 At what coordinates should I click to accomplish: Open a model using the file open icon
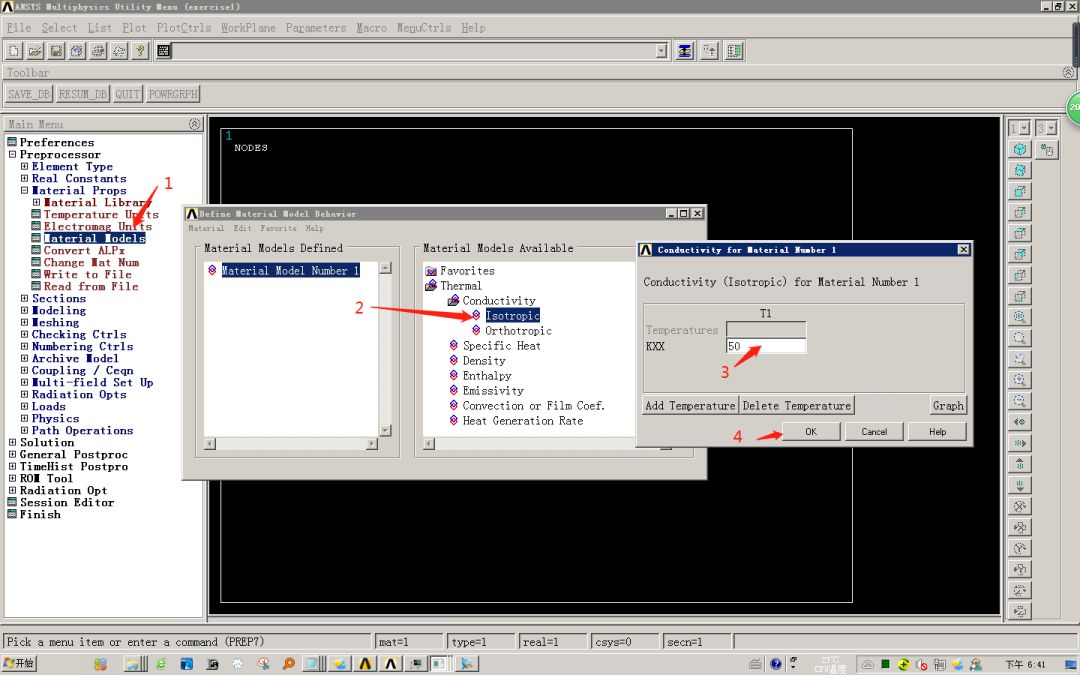(34, 50)
